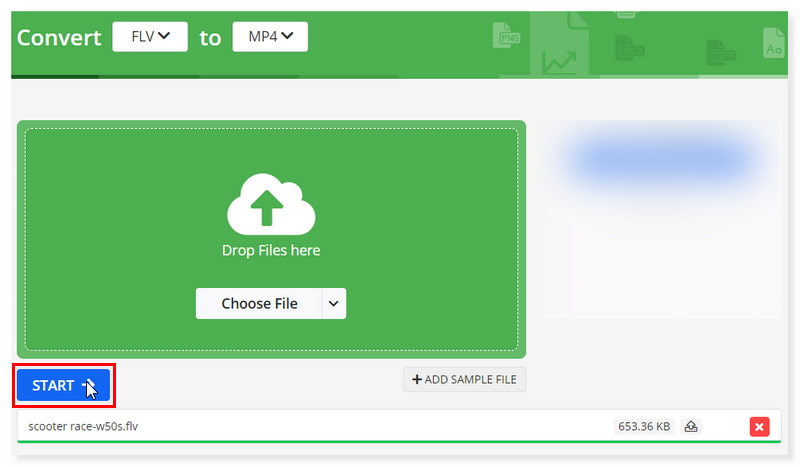
Task: Open the MP4 target format dropdown
Action: click(x=270, y=37)
